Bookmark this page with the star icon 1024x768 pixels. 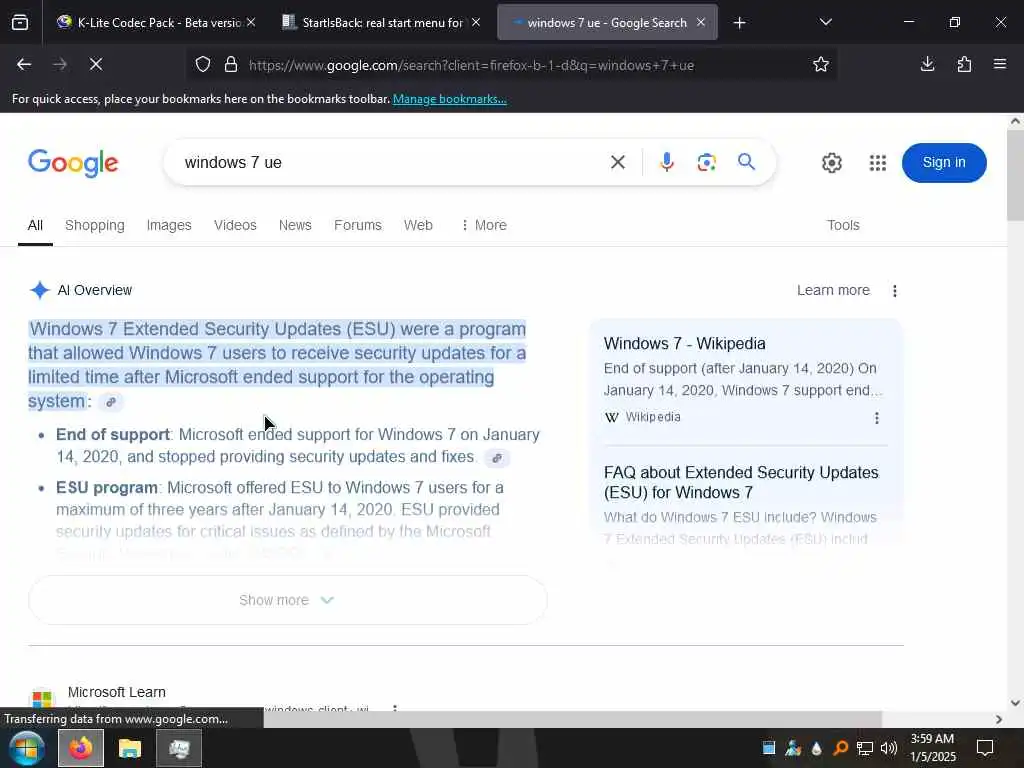pyautogui.click(x=821, y=65)
